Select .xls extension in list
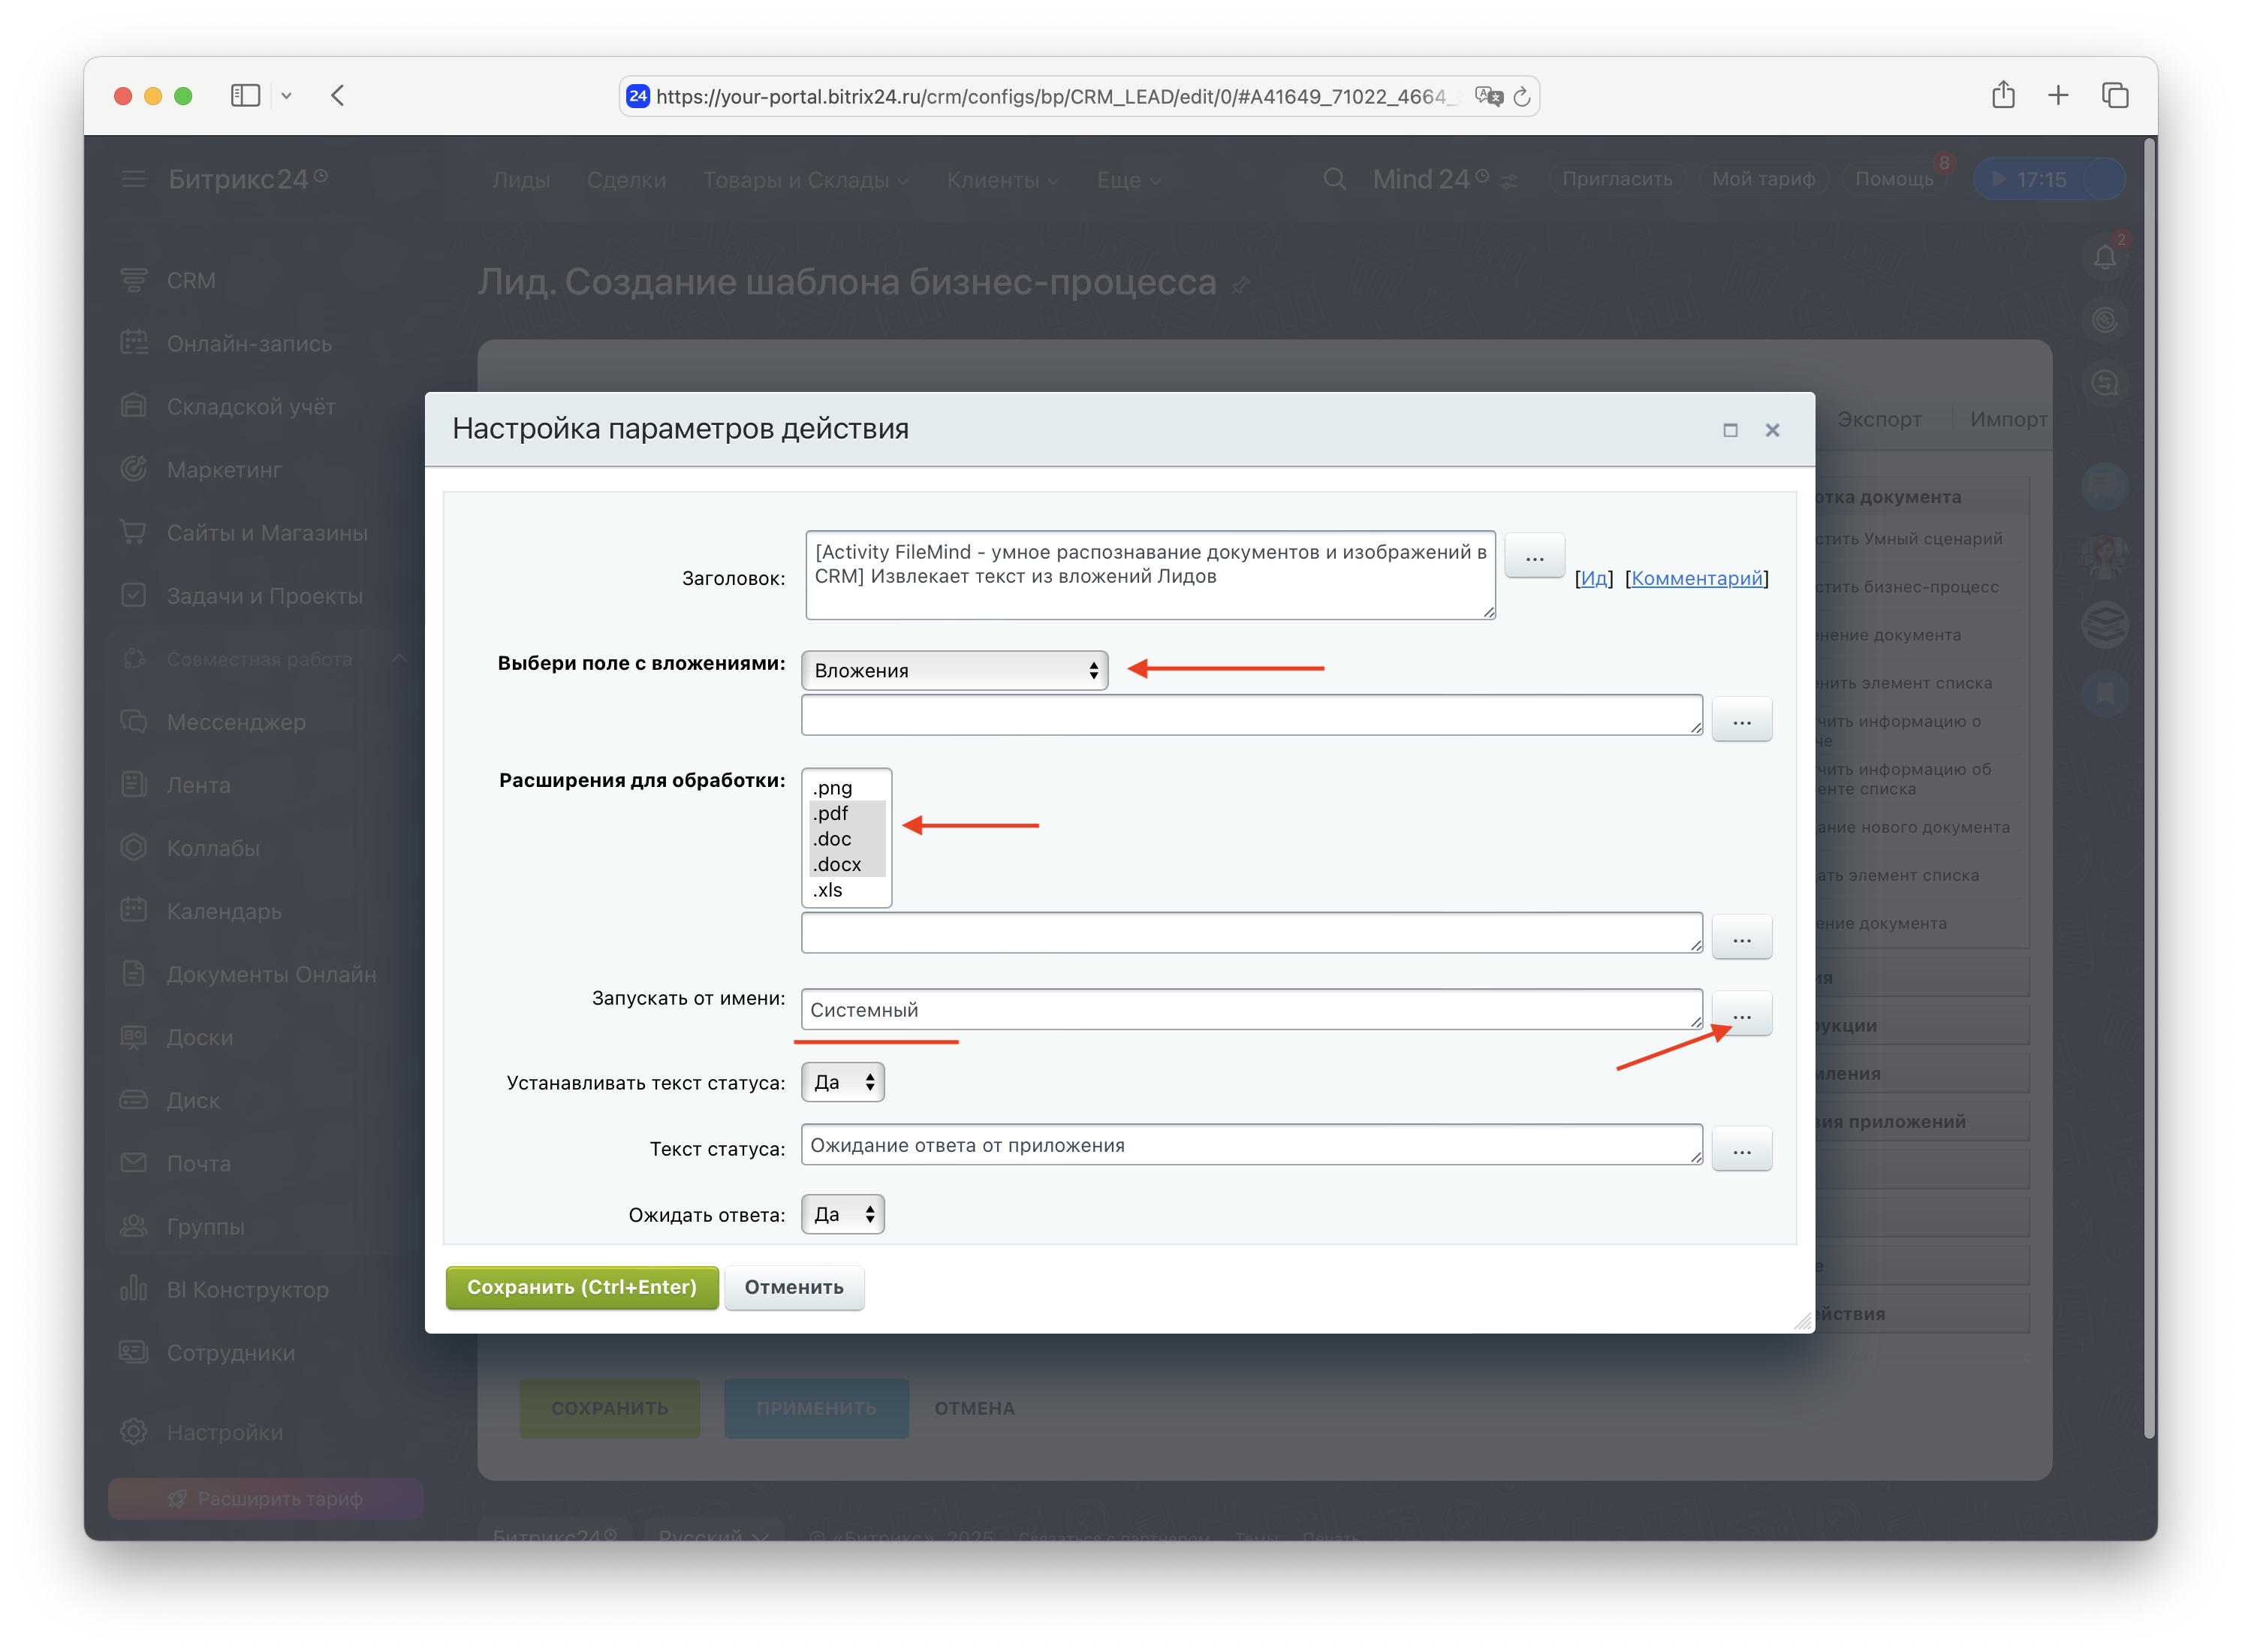 (x=828, y=890)
